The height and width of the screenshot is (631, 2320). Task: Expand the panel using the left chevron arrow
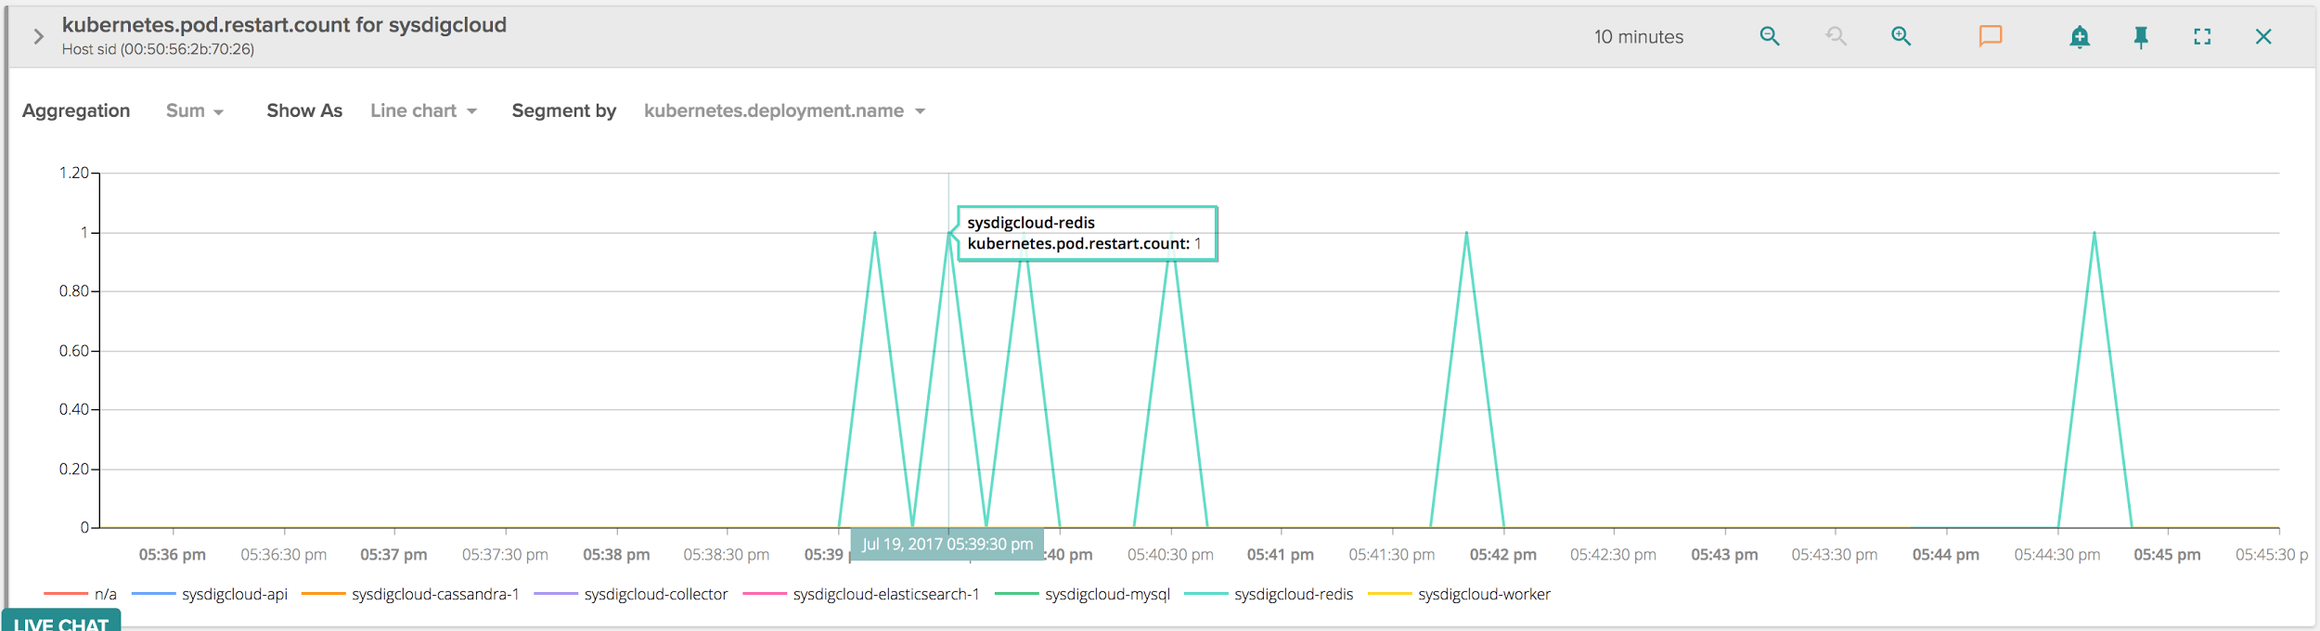click(x=38, y=37)
